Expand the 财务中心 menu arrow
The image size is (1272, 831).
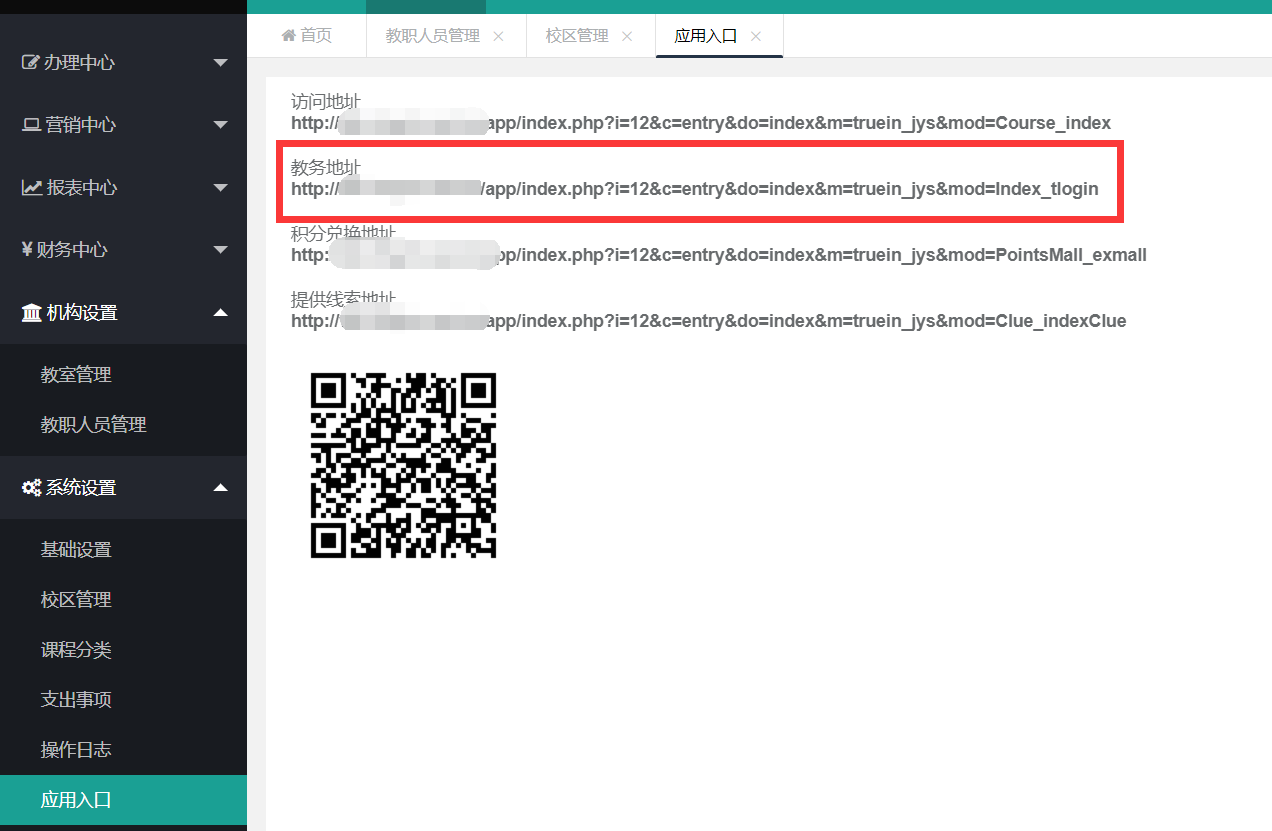[221, 250]
